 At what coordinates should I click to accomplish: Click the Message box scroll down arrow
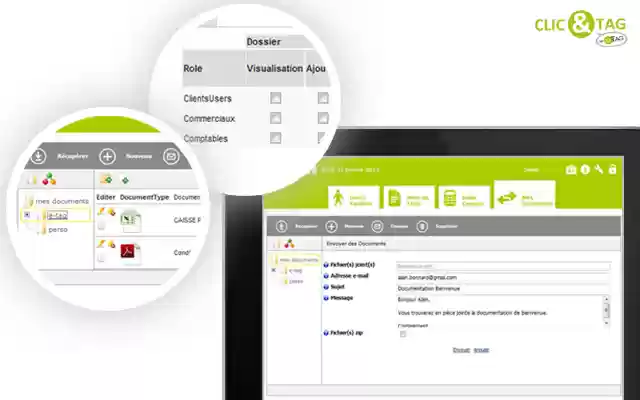pyautogui.click(x=607, y=322)
